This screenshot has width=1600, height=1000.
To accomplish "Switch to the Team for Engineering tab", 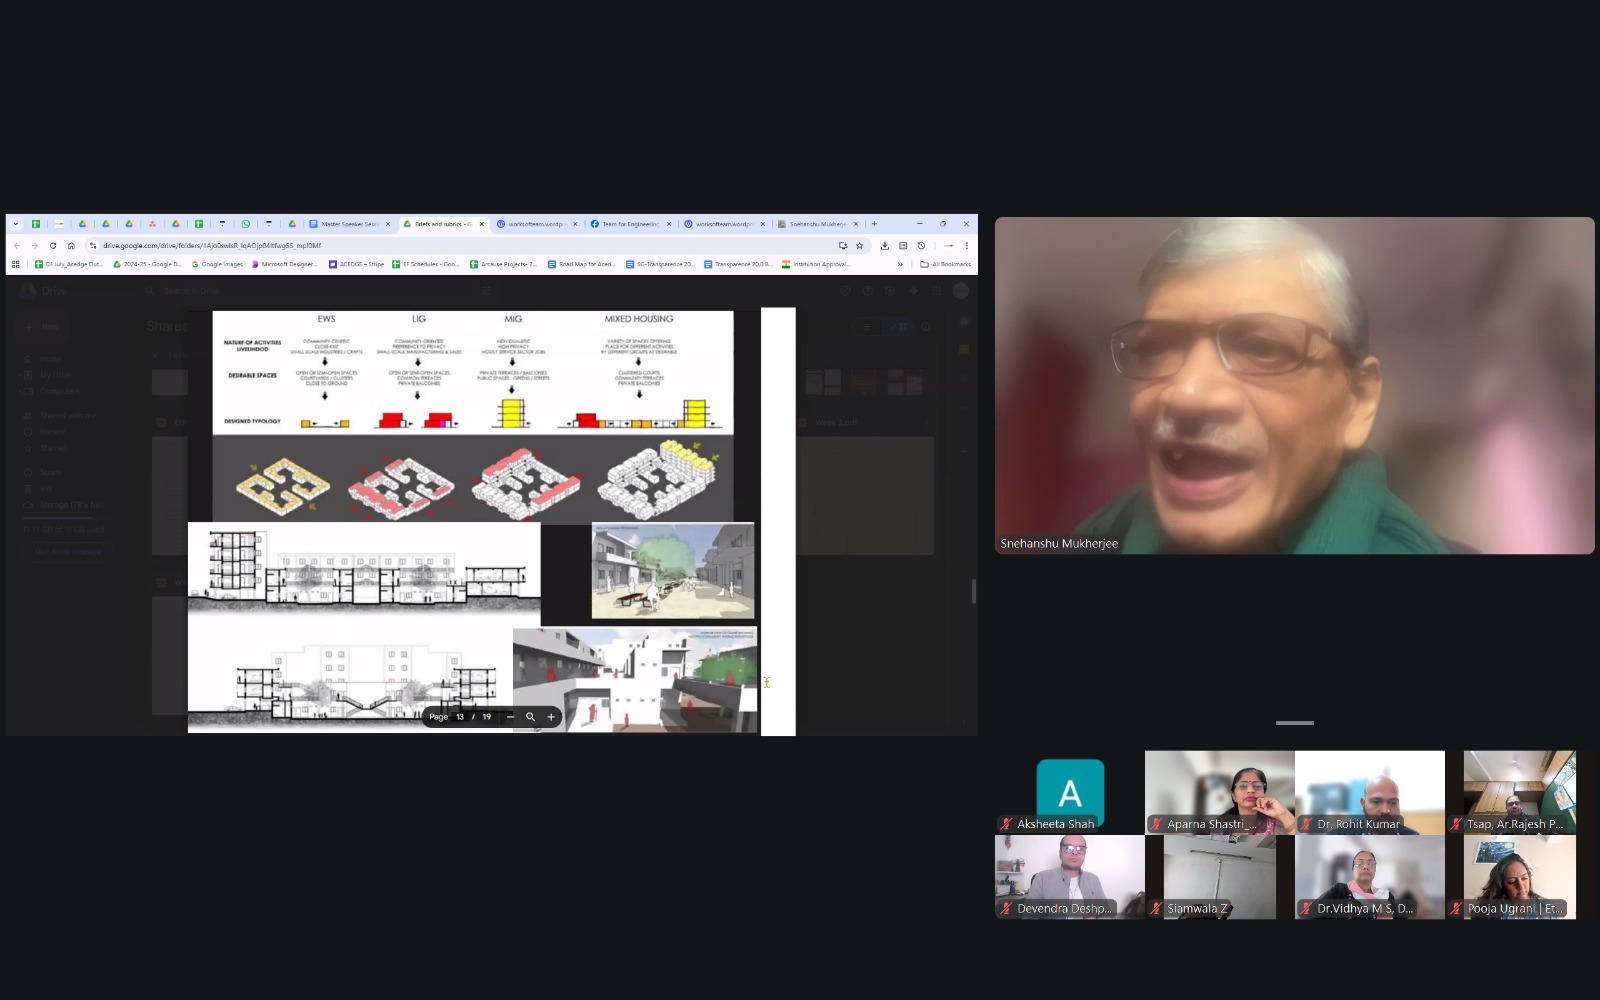I will click(629, 224).
